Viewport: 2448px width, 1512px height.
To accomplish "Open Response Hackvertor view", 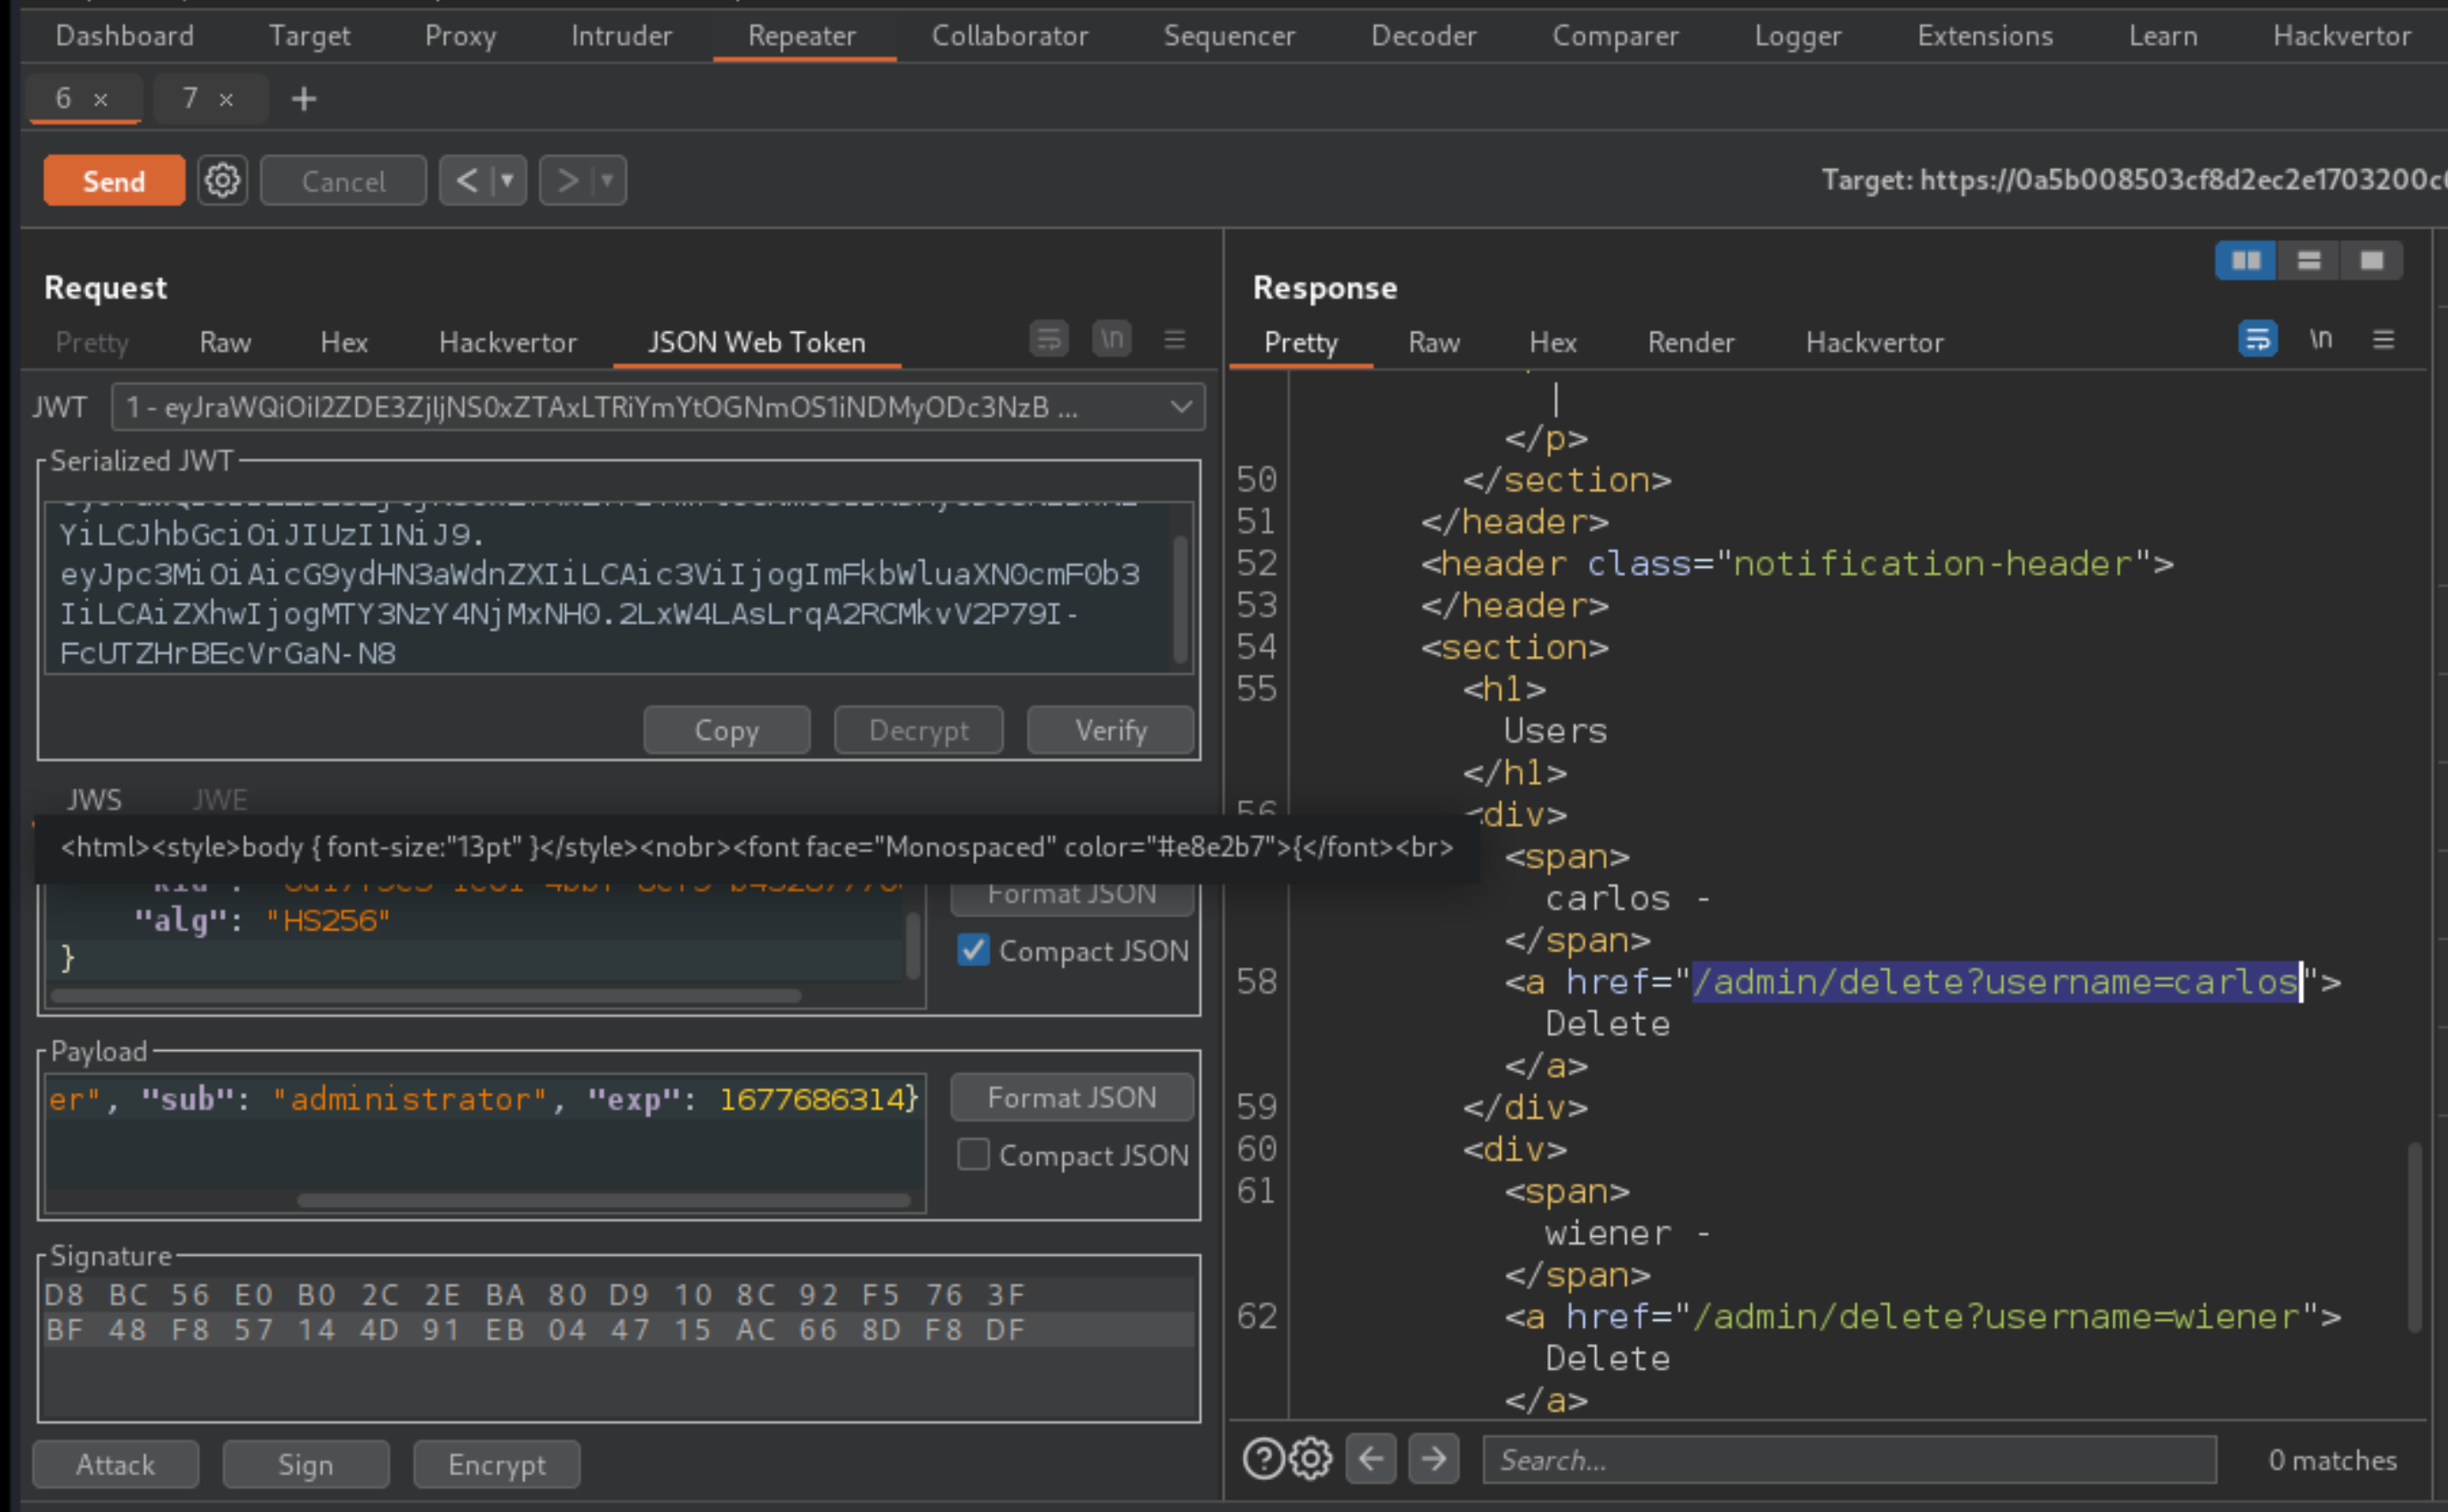I will click(x=1875, y=343).
